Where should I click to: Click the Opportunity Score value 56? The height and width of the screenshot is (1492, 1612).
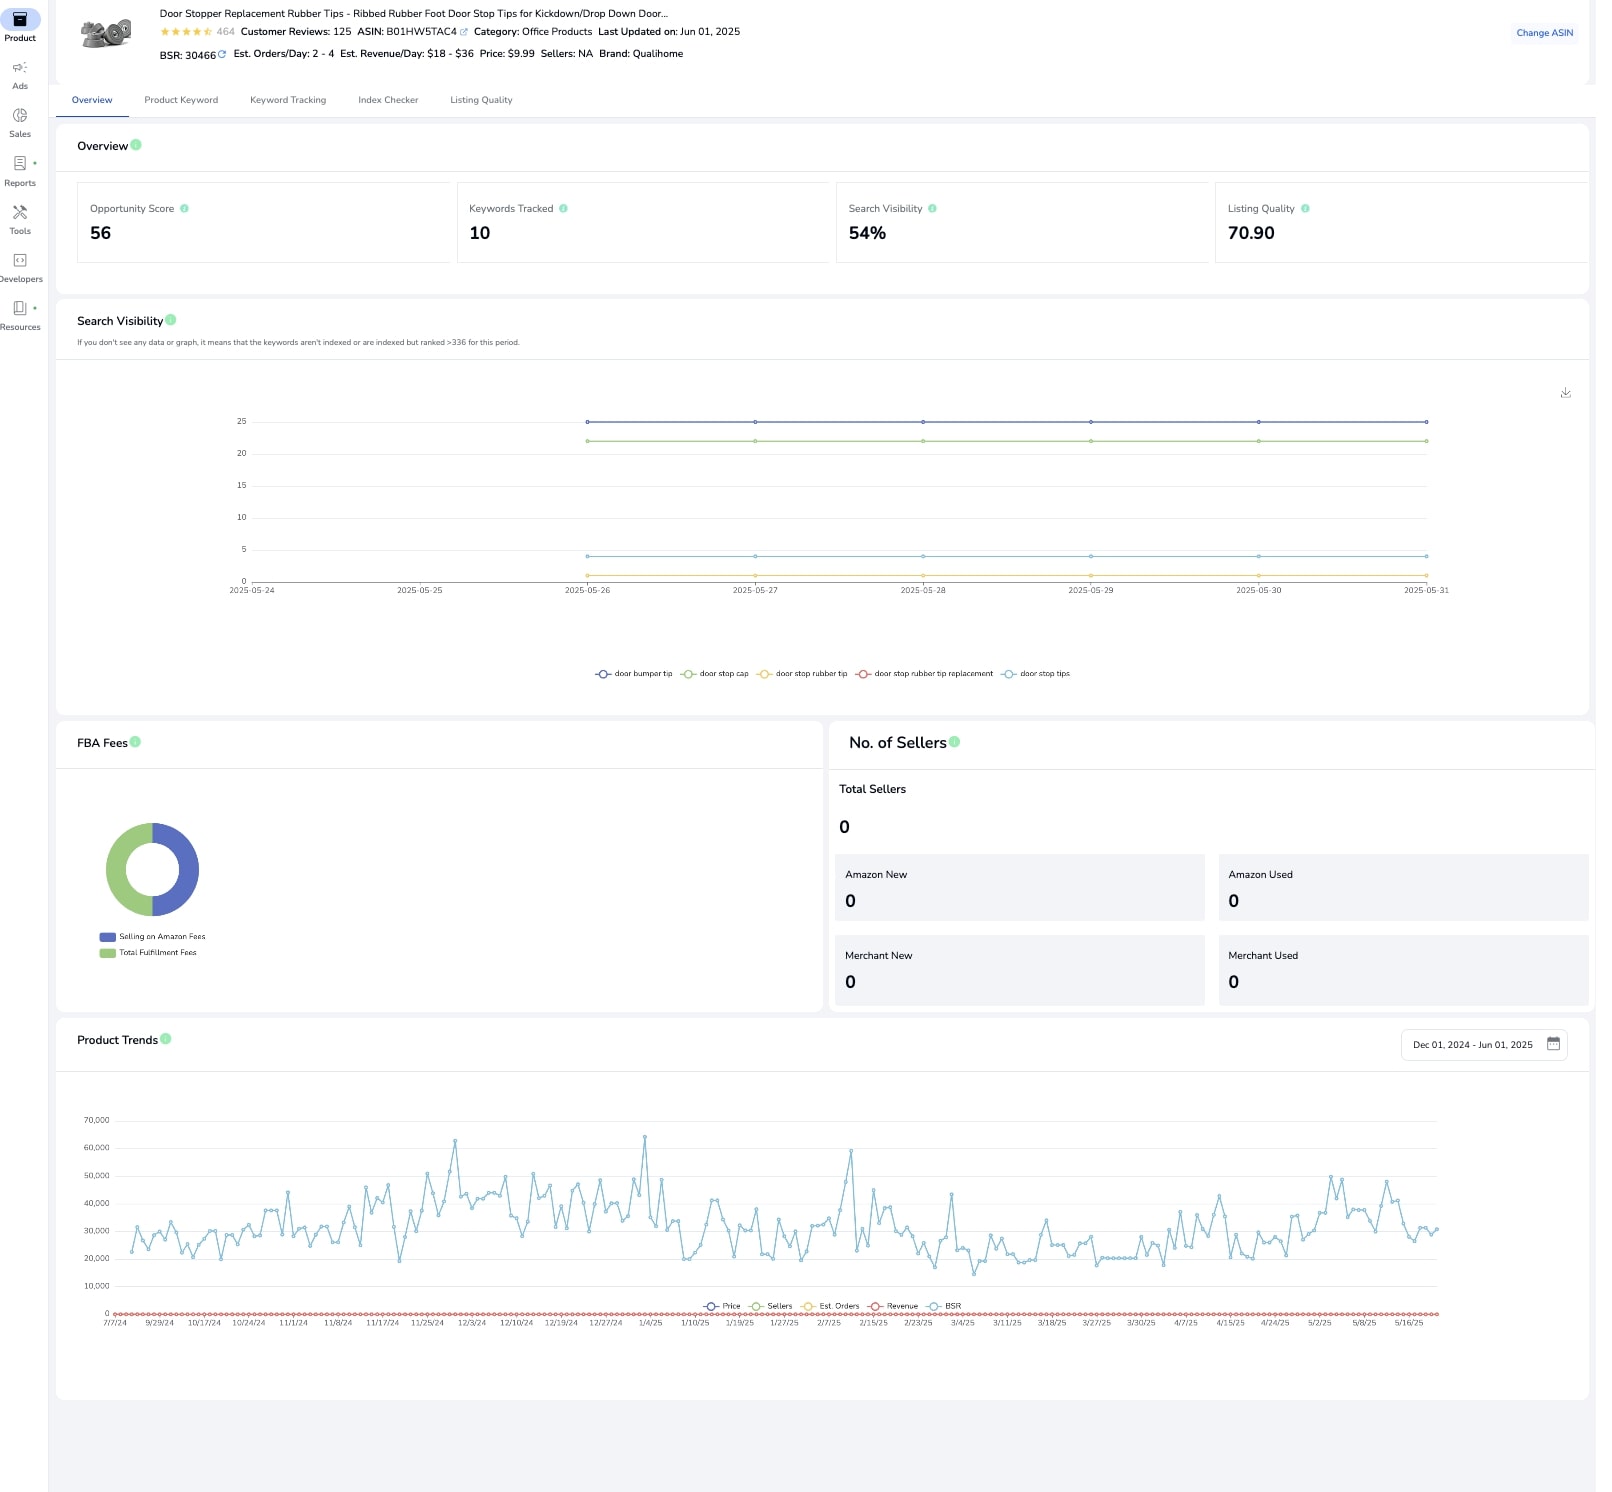click(101, 233)
